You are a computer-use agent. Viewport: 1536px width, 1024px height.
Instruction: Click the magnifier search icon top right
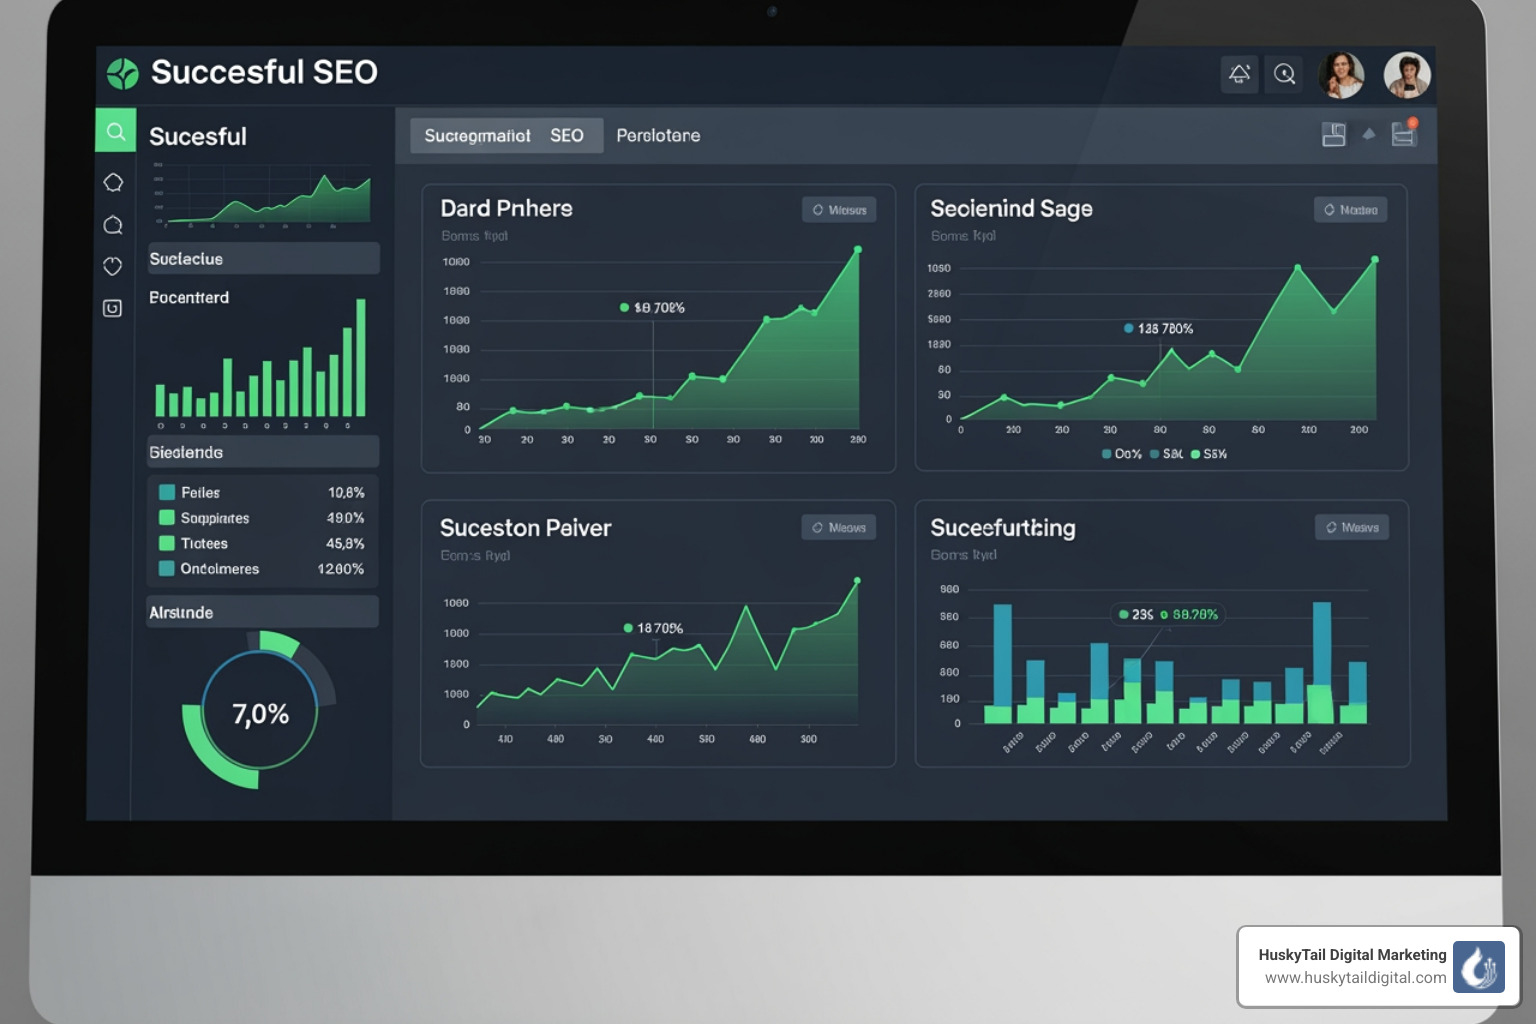pyautogui.click(x=1284, y=74)
